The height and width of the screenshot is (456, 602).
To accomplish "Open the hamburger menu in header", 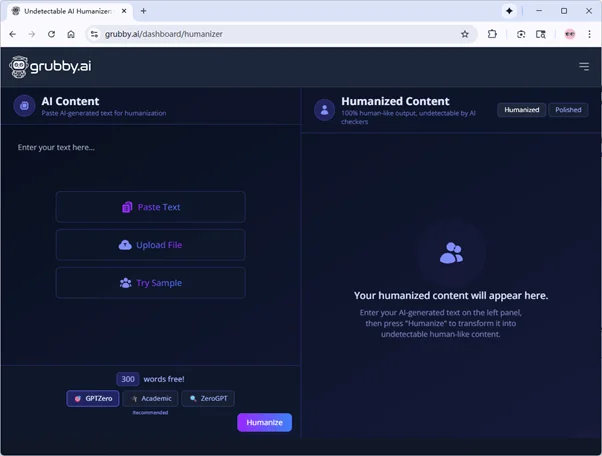I will [x=584, y=67].
